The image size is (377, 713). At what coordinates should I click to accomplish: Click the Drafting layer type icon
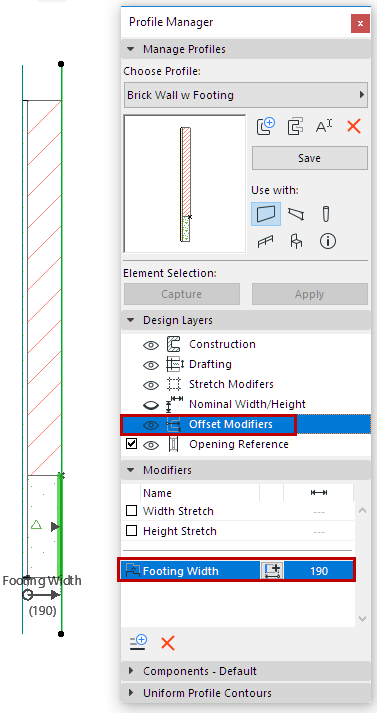click(x=175, y=364)
